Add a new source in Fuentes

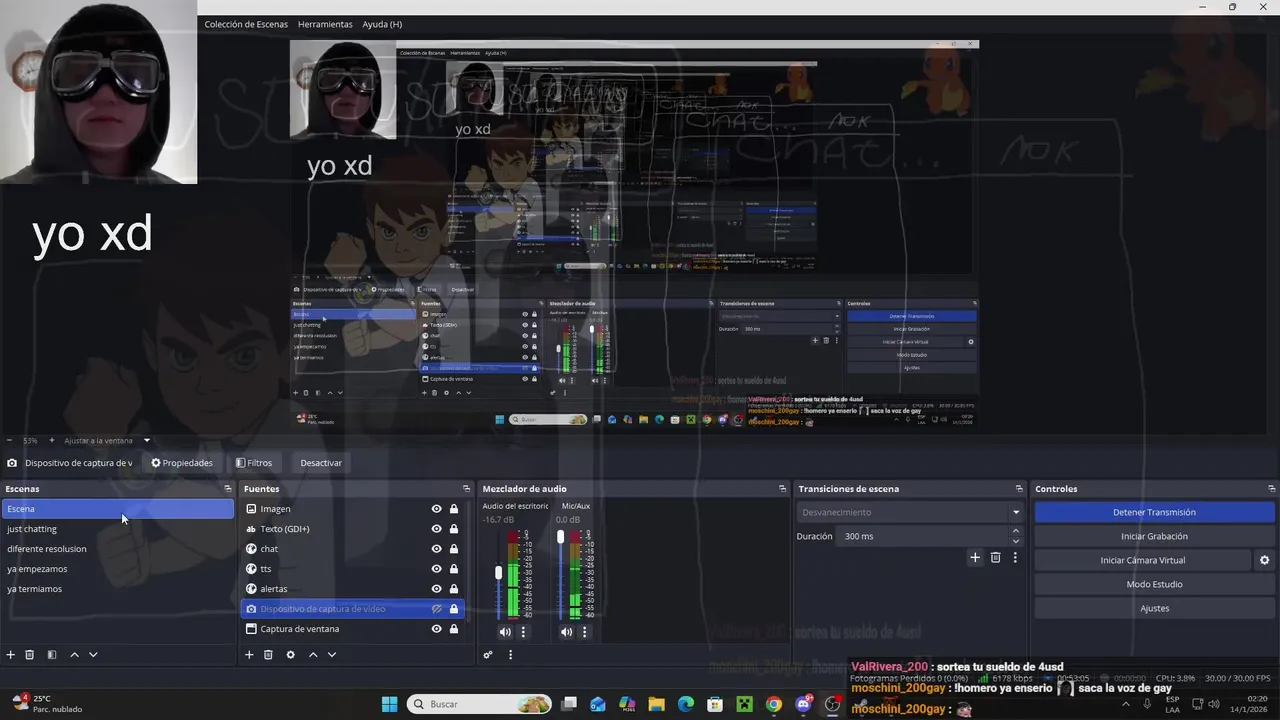249,655
